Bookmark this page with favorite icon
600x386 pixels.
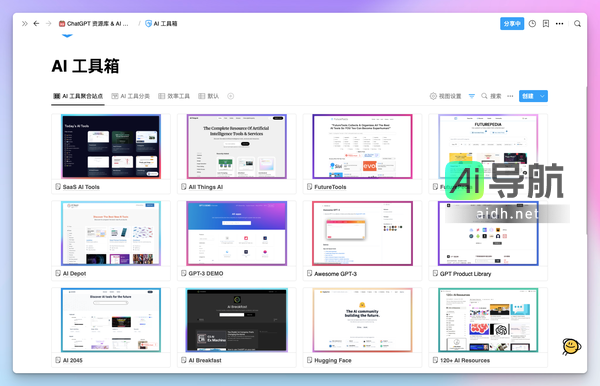[x=546, y=24]
